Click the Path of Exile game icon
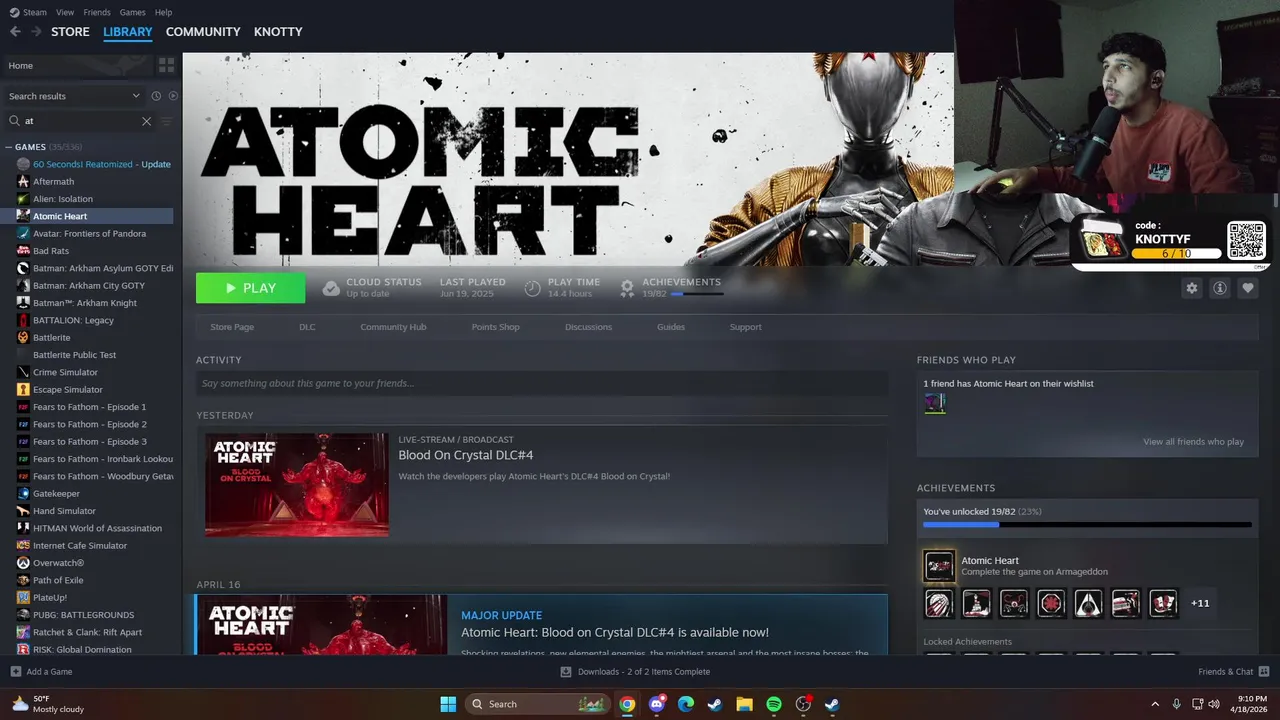The image size is (1280, 720). click(23, 580)
